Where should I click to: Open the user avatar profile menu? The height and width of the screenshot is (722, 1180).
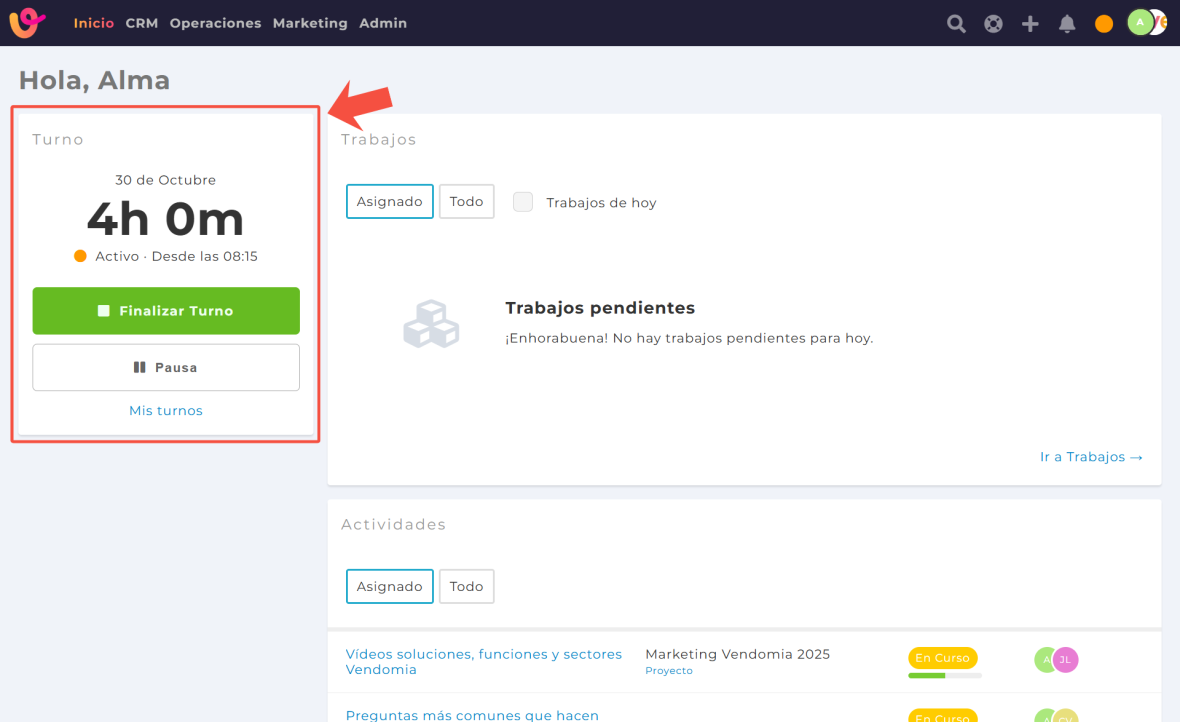[1141, 22]
